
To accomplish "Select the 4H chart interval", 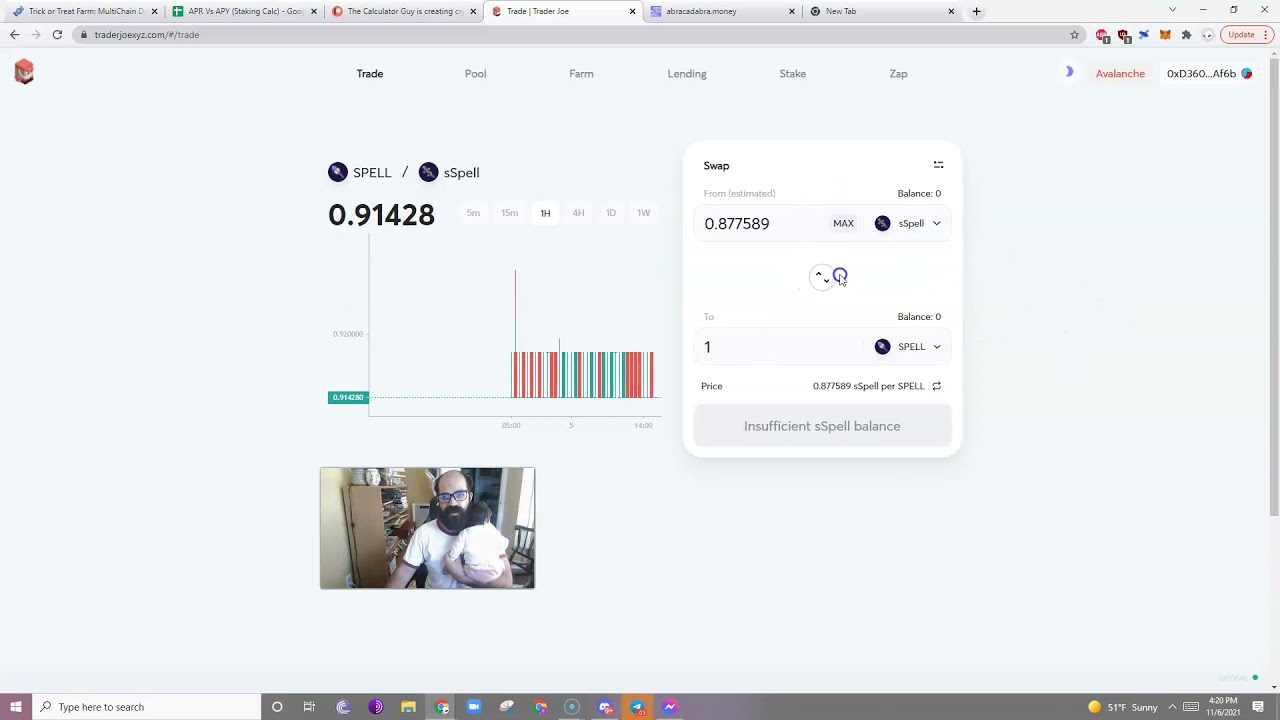I will [578, 213].
